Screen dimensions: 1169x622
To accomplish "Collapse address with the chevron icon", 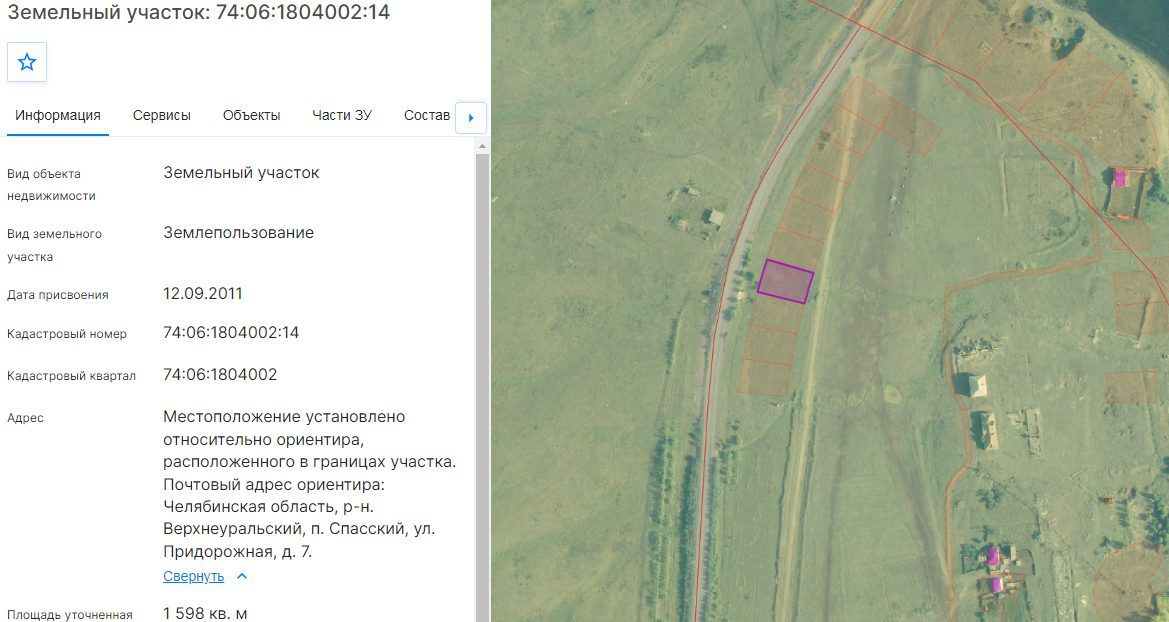I will (242, 576).
